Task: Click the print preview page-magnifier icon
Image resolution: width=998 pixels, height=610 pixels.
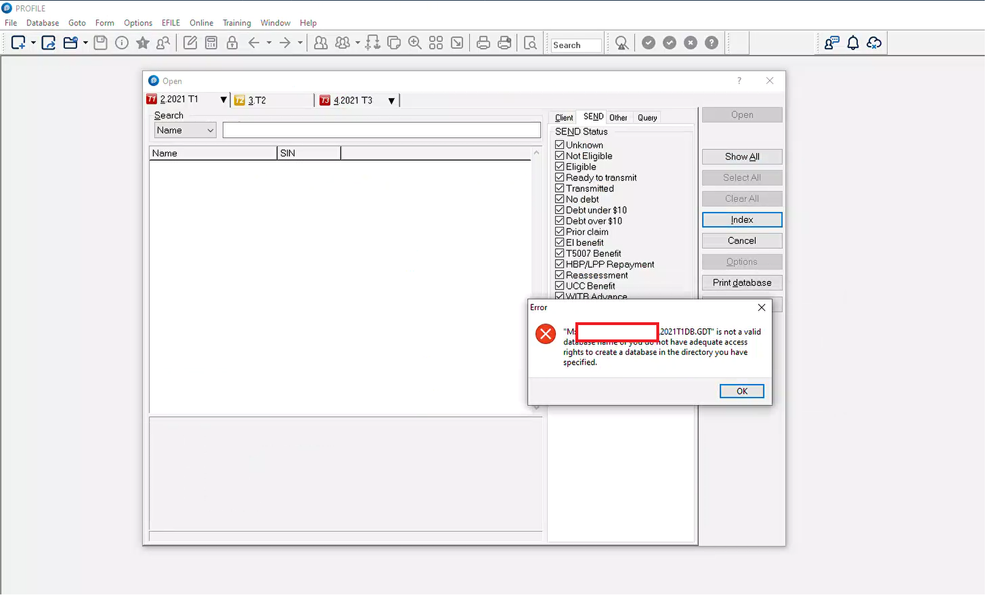Action: coord(530,43)
